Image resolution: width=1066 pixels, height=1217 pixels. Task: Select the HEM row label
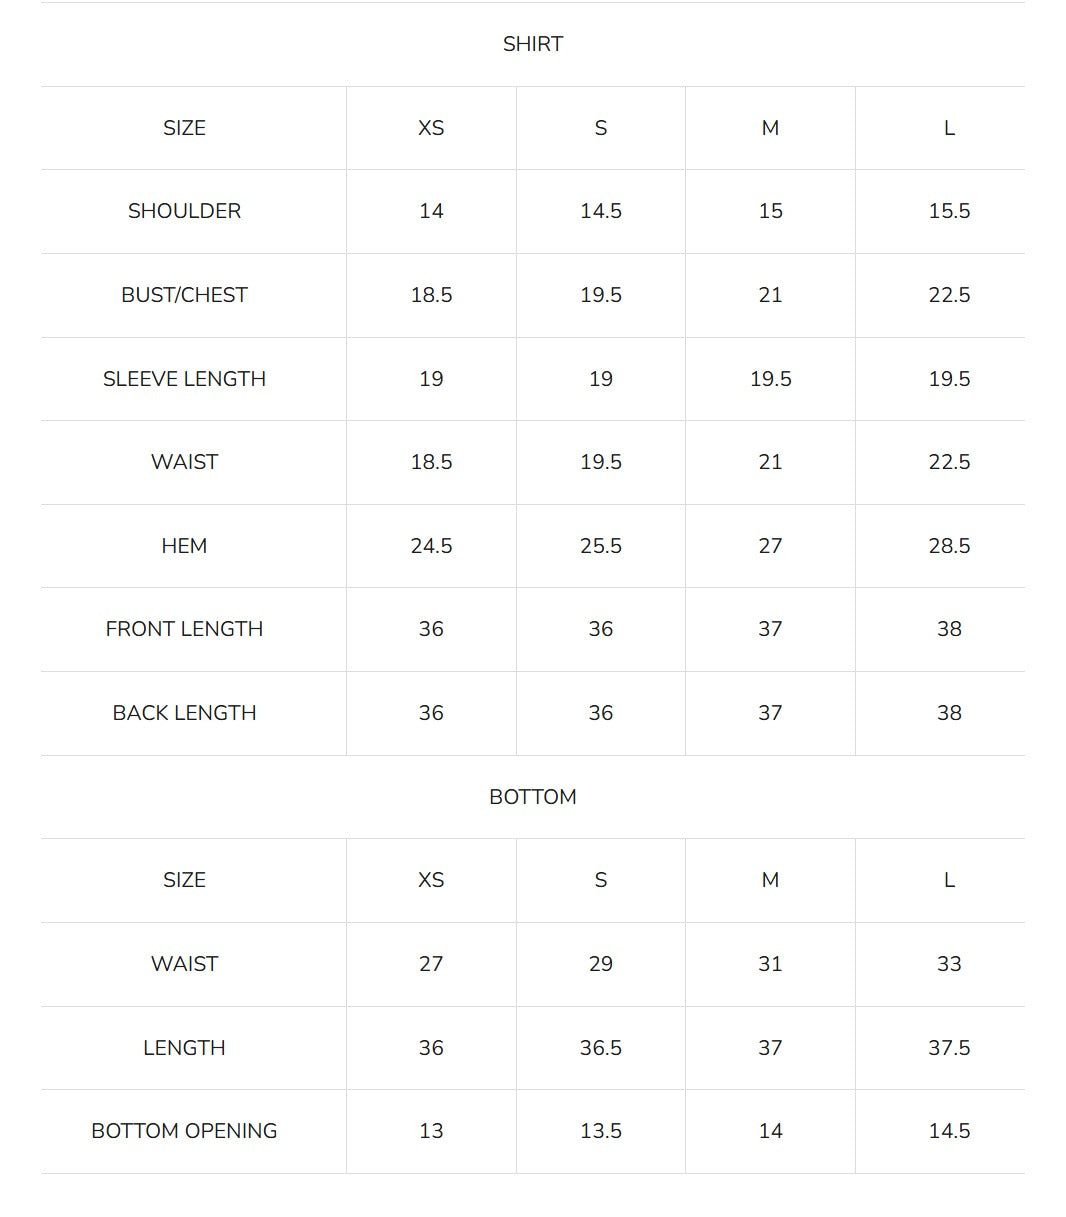(184, 546)
